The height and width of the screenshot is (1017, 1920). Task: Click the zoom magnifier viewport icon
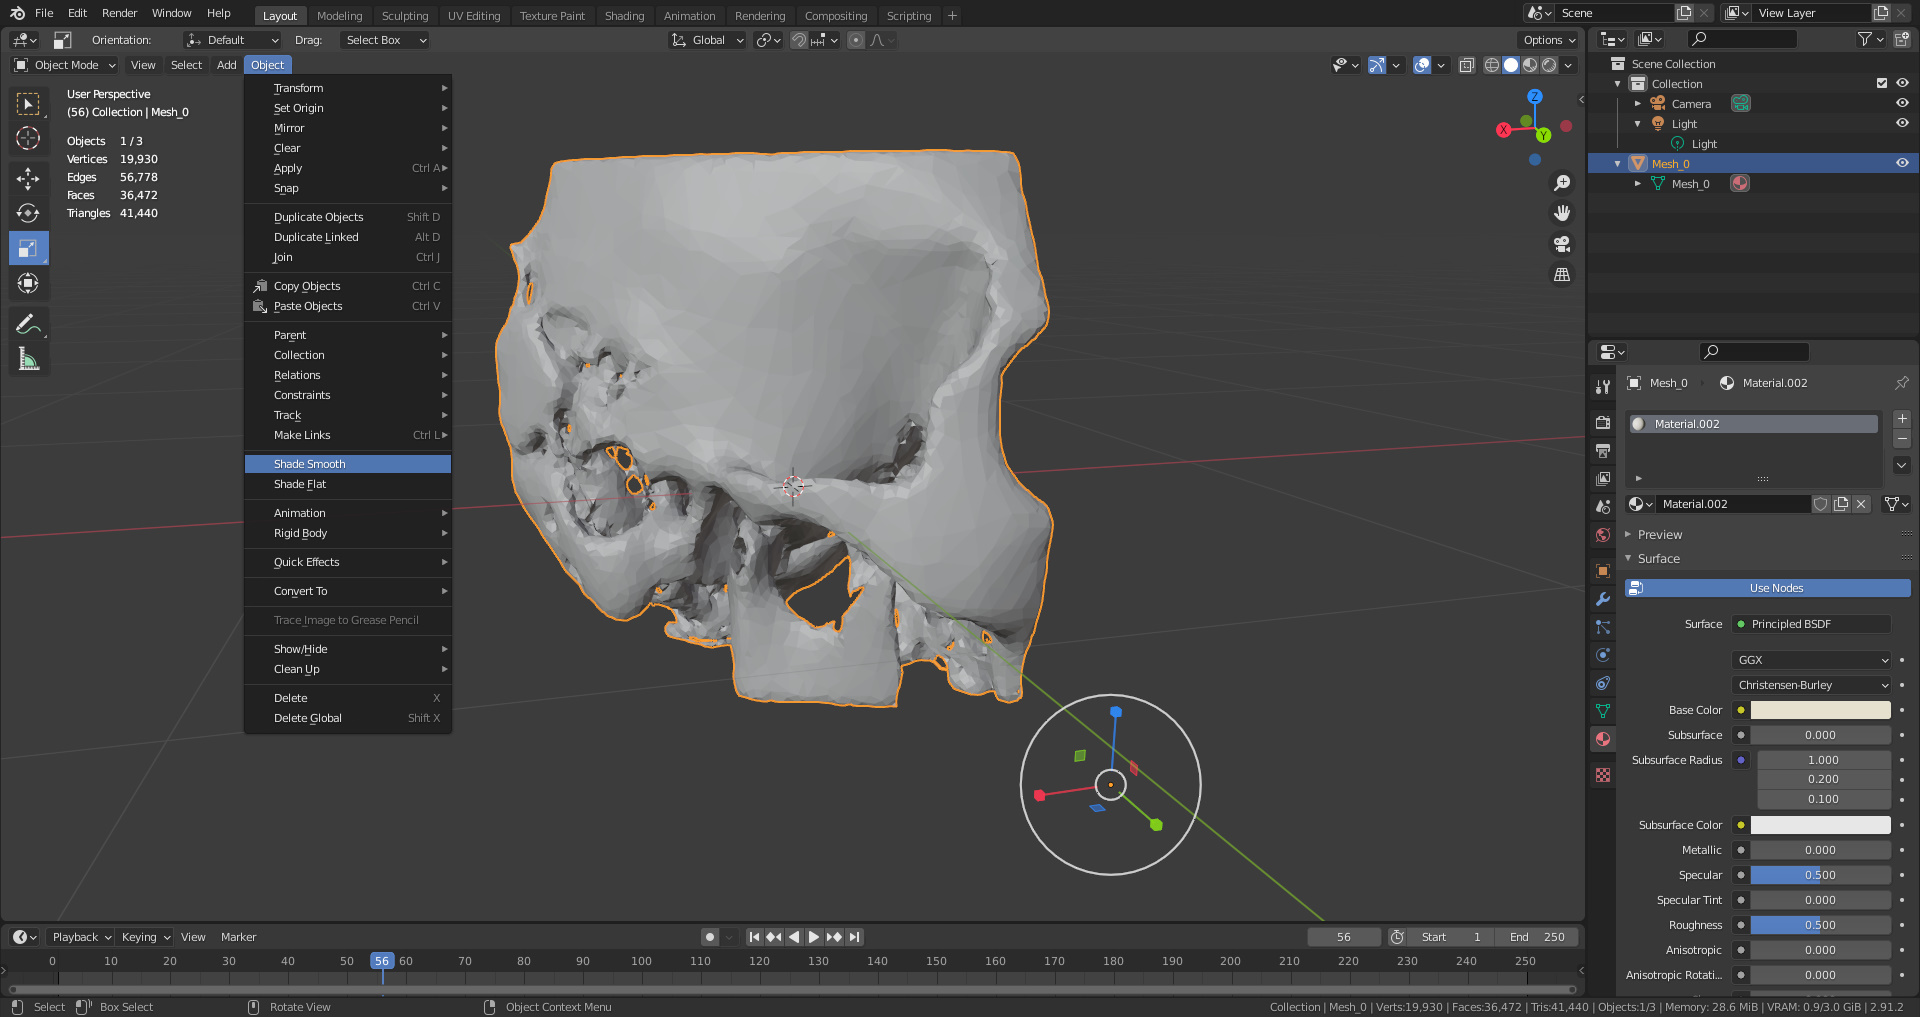1561,183
